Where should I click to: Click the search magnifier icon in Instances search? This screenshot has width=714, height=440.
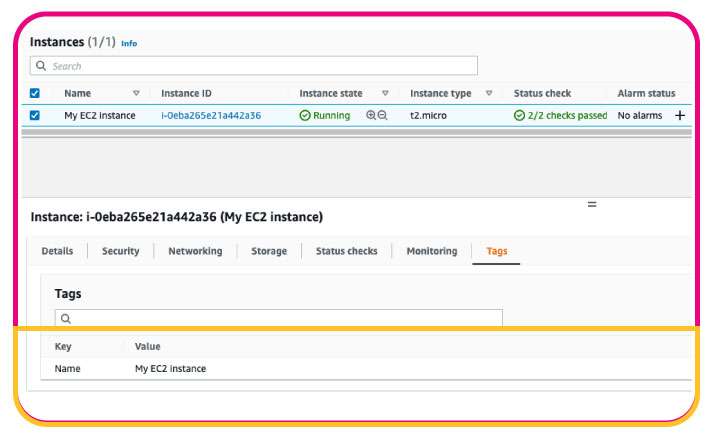click(x=41, y=66)
